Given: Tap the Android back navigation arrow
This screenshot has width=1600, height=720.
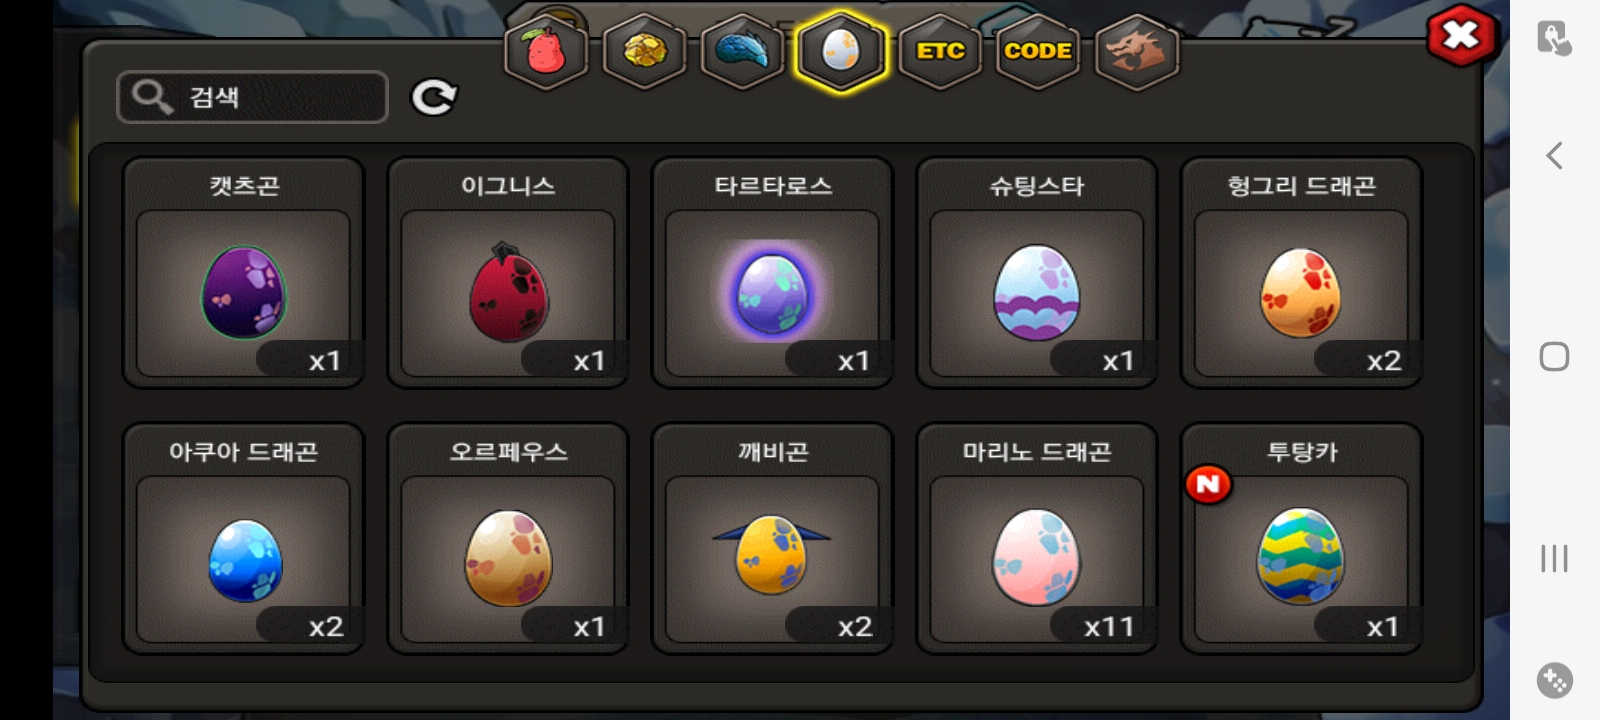Looking at the screenshot, I should (x=1554, y=155).
